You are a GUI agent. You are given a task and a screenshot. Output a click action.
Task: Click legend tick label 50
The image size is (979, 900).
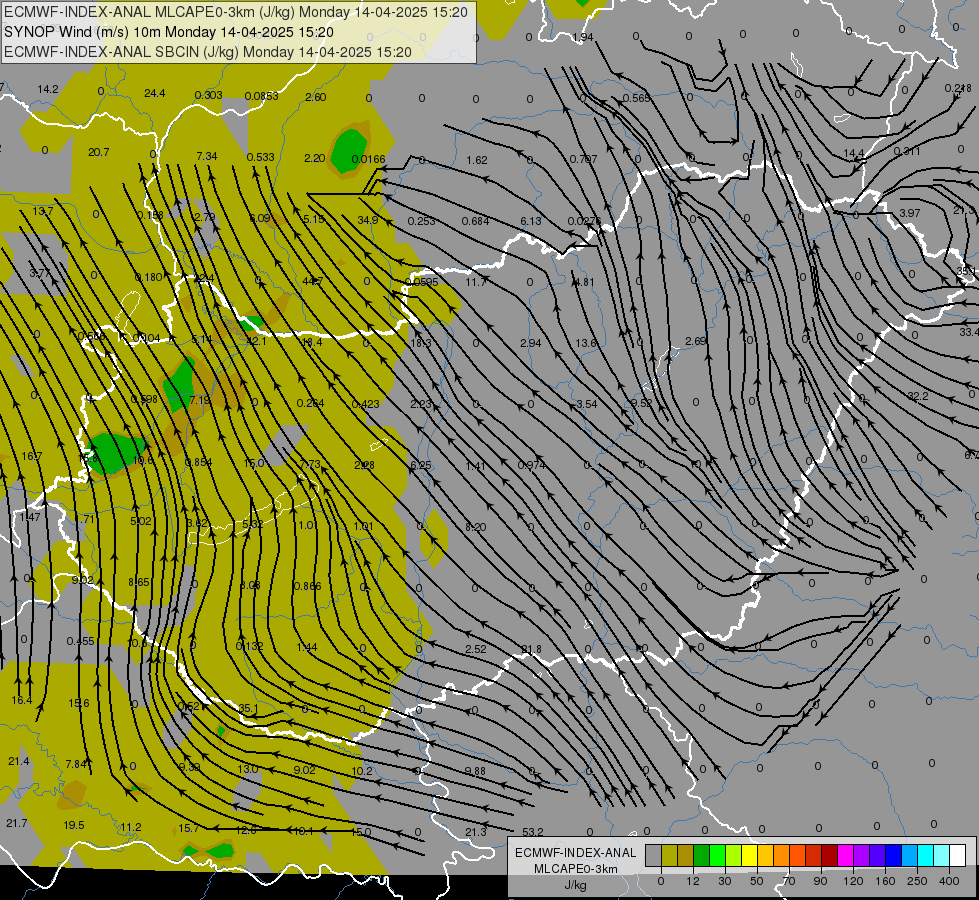coord(757,881)
